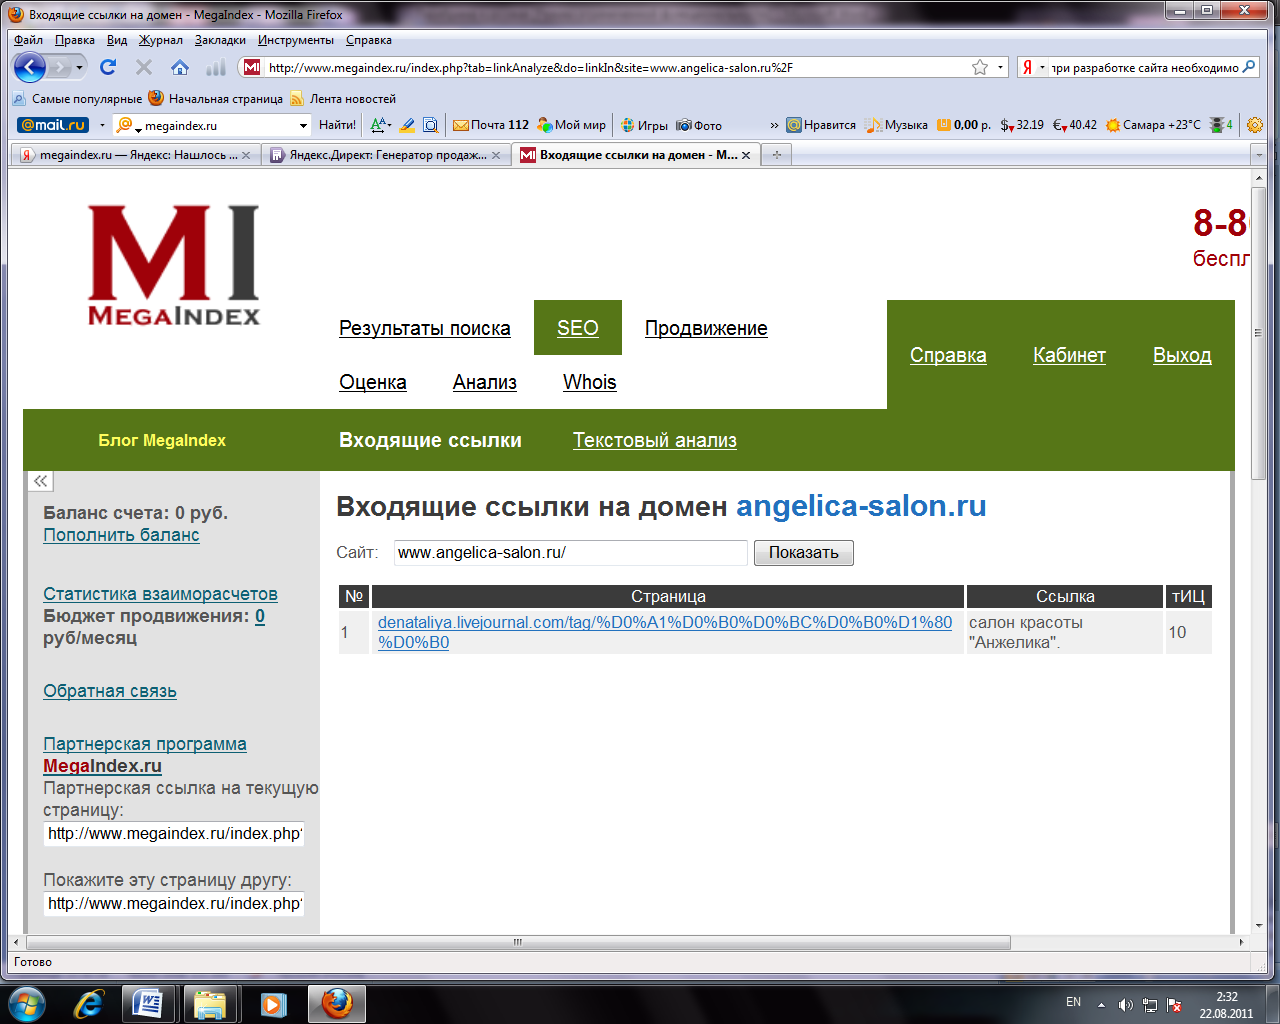Open Фото toolbar button
This screenshot has width=1280, height=1024.
[x=699, y=125]
